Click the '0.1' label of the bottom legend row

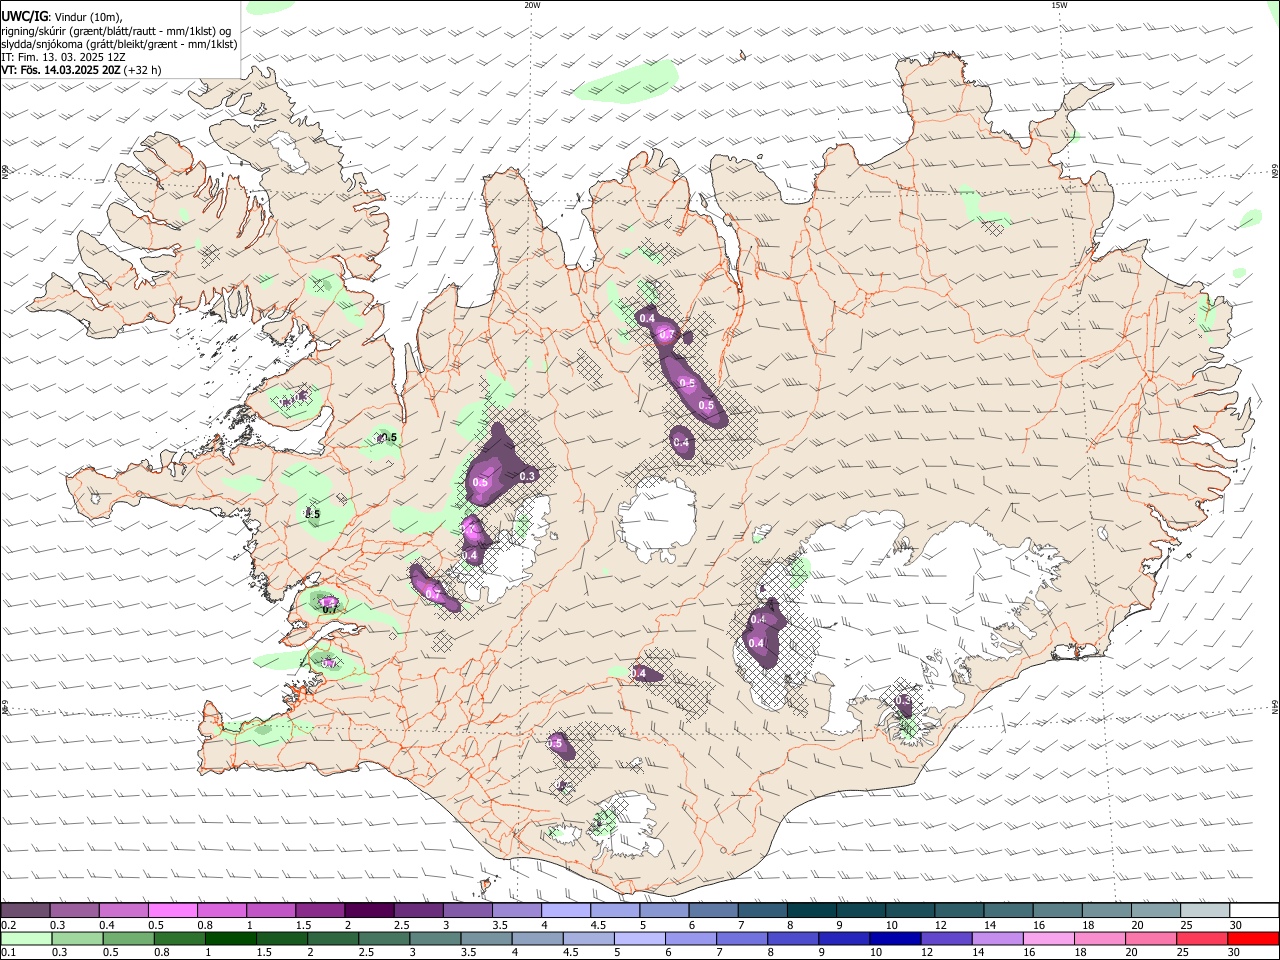pyautogui.click(x=8, y=953)
